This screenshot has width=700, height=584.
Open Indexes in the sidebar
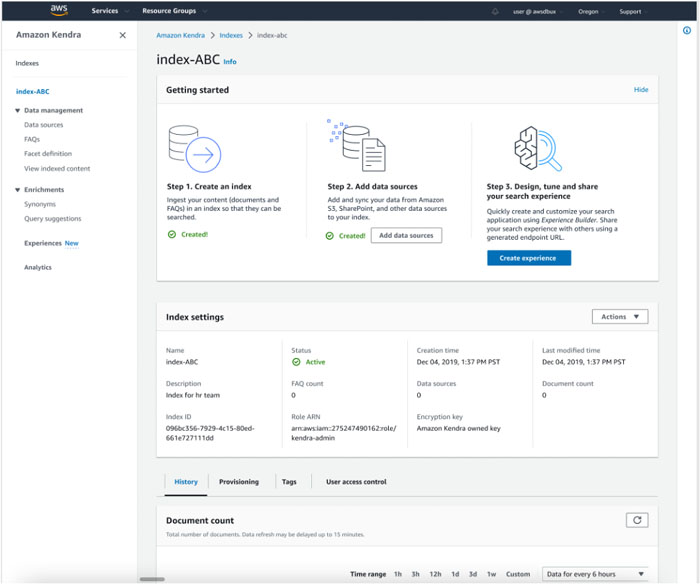point(27,63)
